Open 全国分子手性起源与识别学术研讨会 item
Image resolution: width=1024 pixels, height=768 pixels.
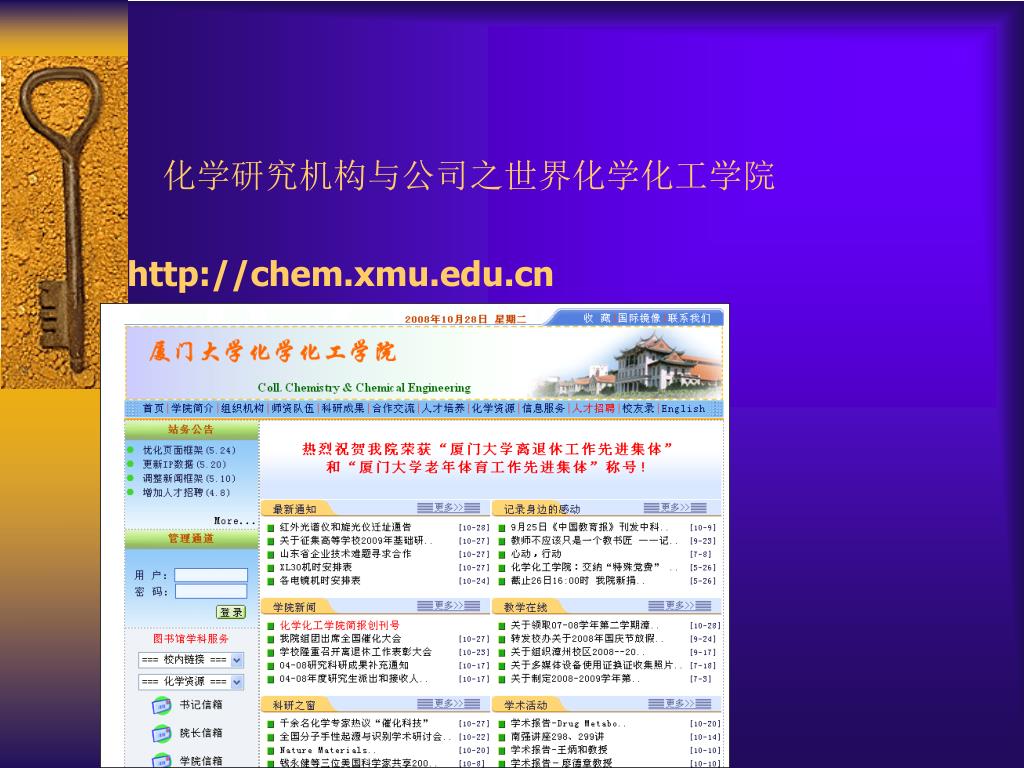tap(365, 737)
